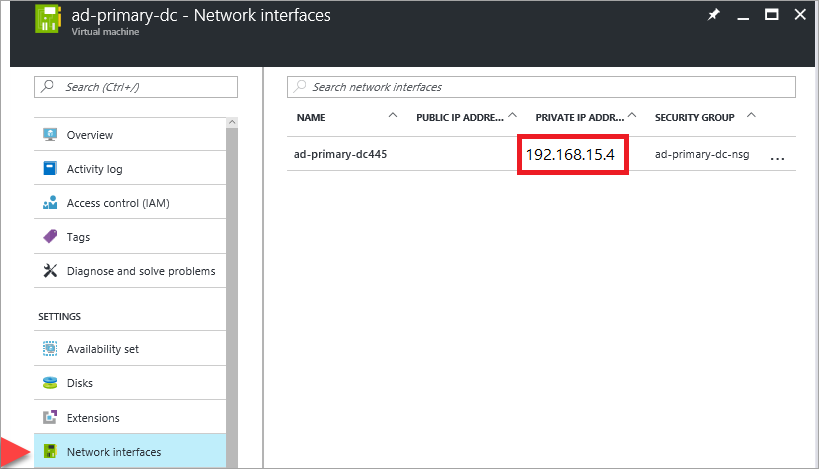Click the Activity log icon
819x469 pixels.
point(50,169)
